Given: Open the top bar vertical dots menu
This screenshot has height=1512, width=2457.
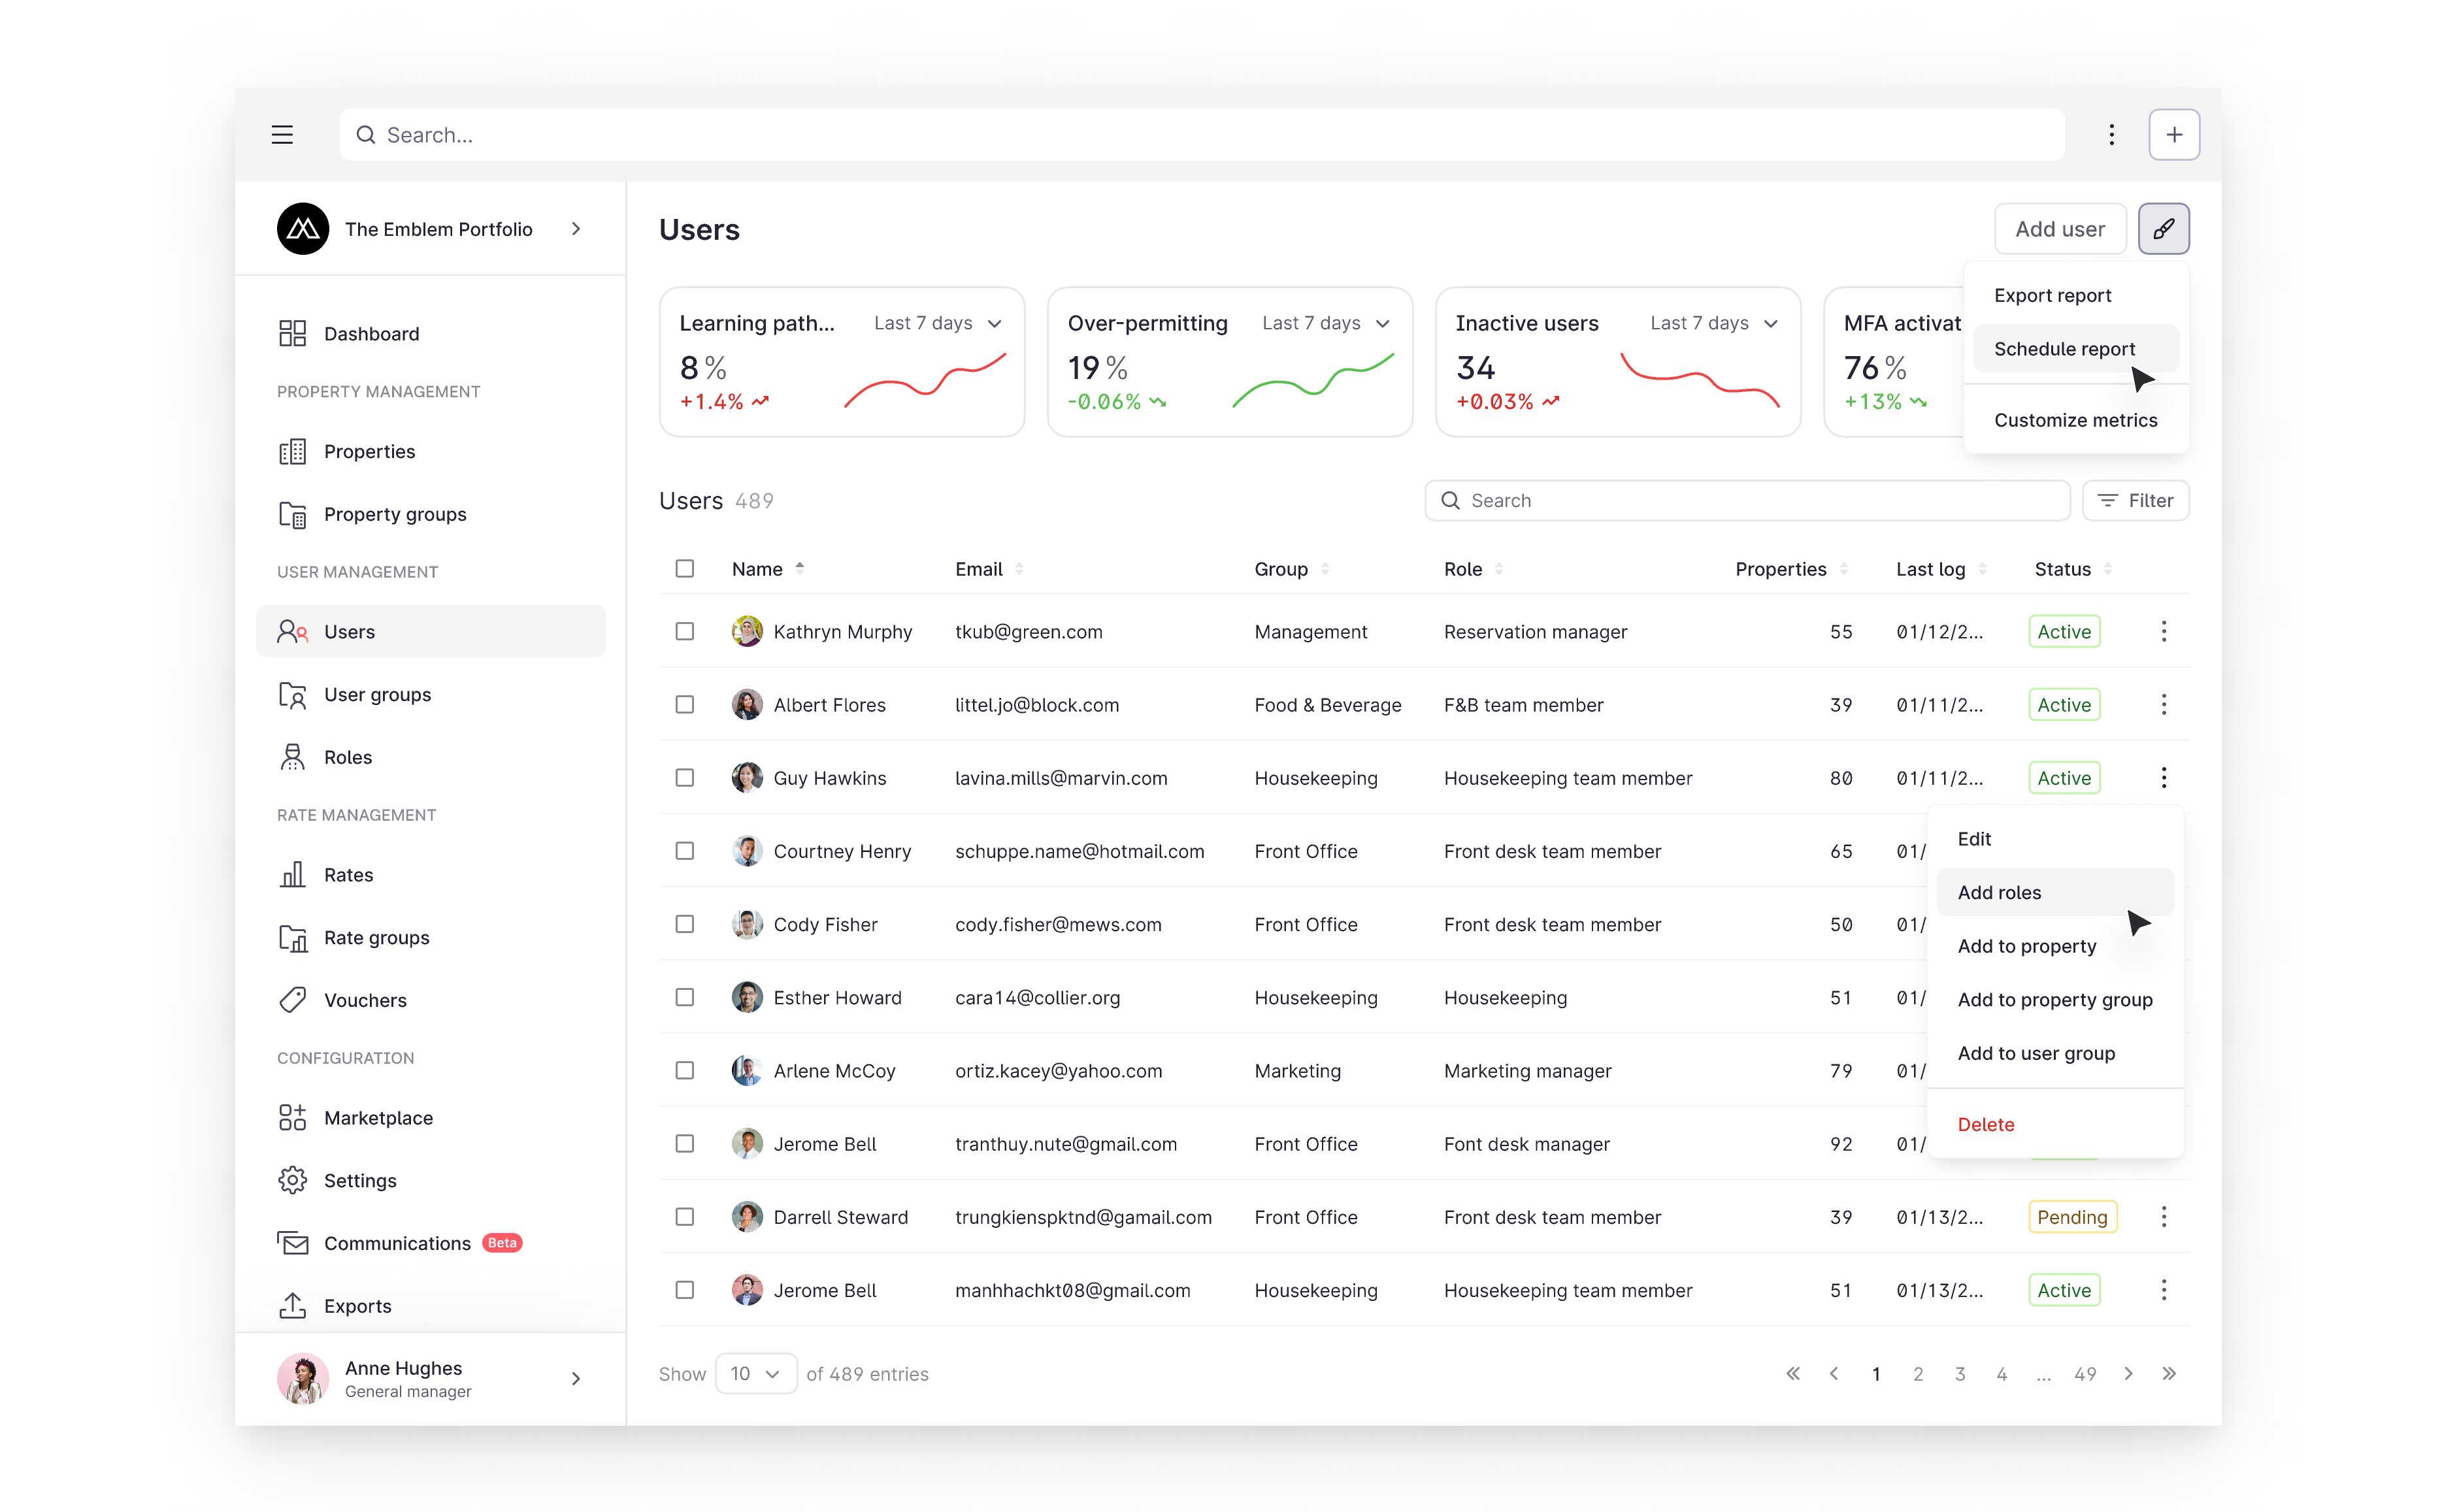Looking at the screenshot, I should tap(2111, 135).
